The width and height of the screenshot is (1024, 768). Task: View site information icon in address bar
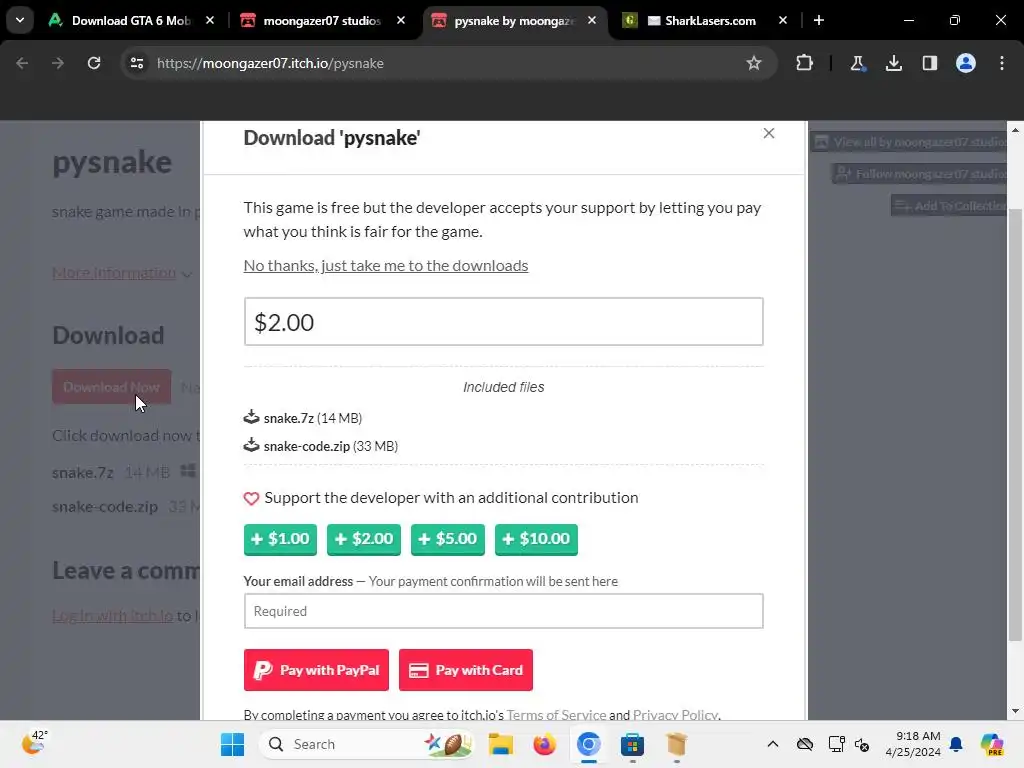[x=137, y=63]
